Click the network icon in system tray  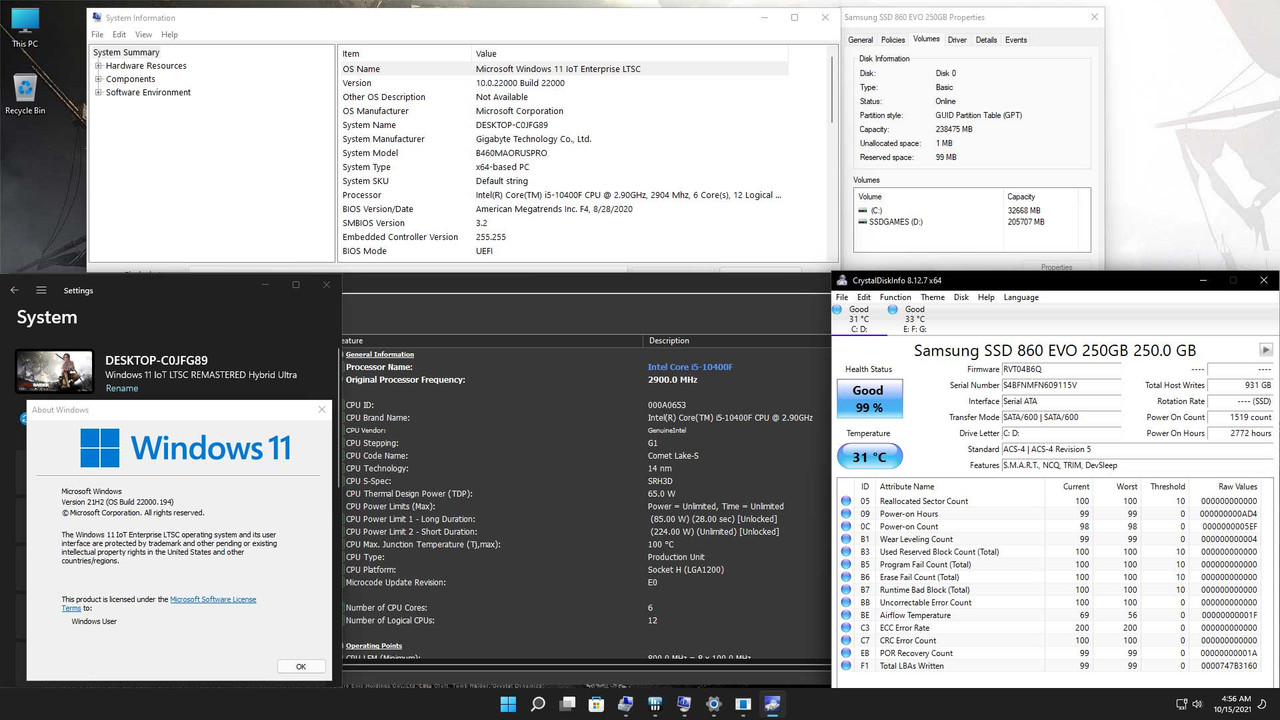1182,704
